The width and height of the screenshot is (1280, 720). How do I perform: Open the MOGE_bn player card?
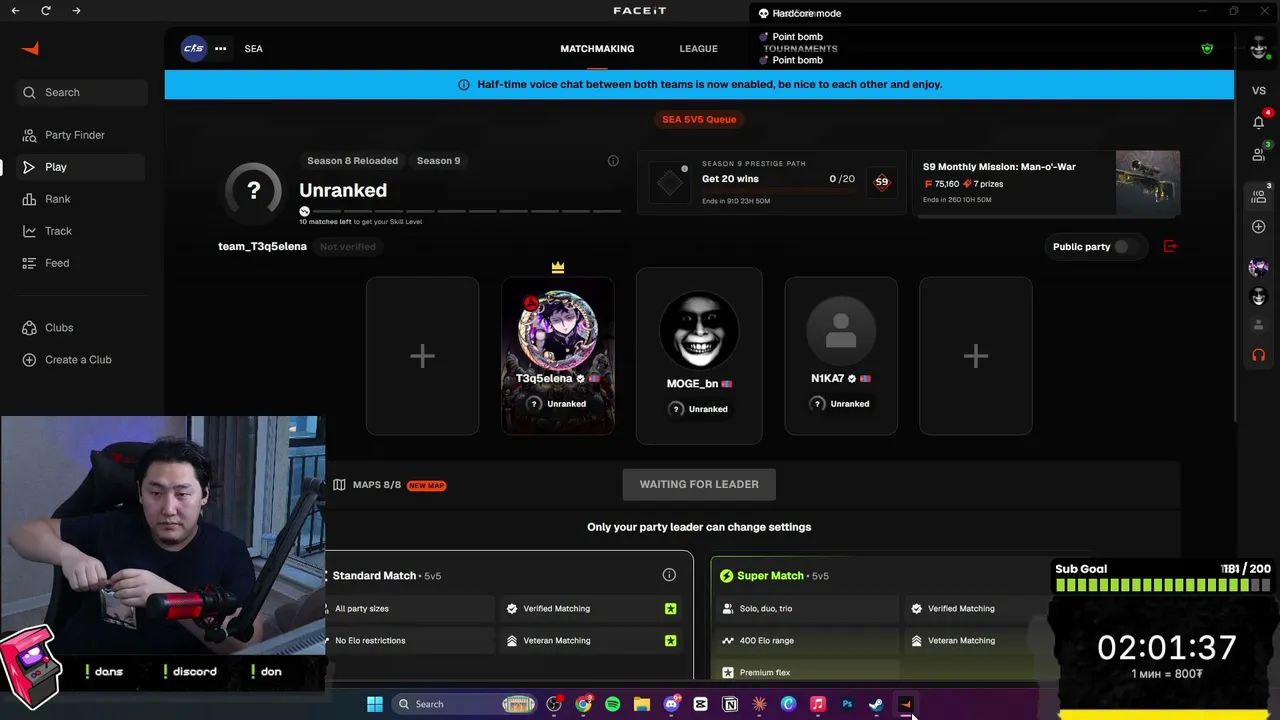pos(699,356)
